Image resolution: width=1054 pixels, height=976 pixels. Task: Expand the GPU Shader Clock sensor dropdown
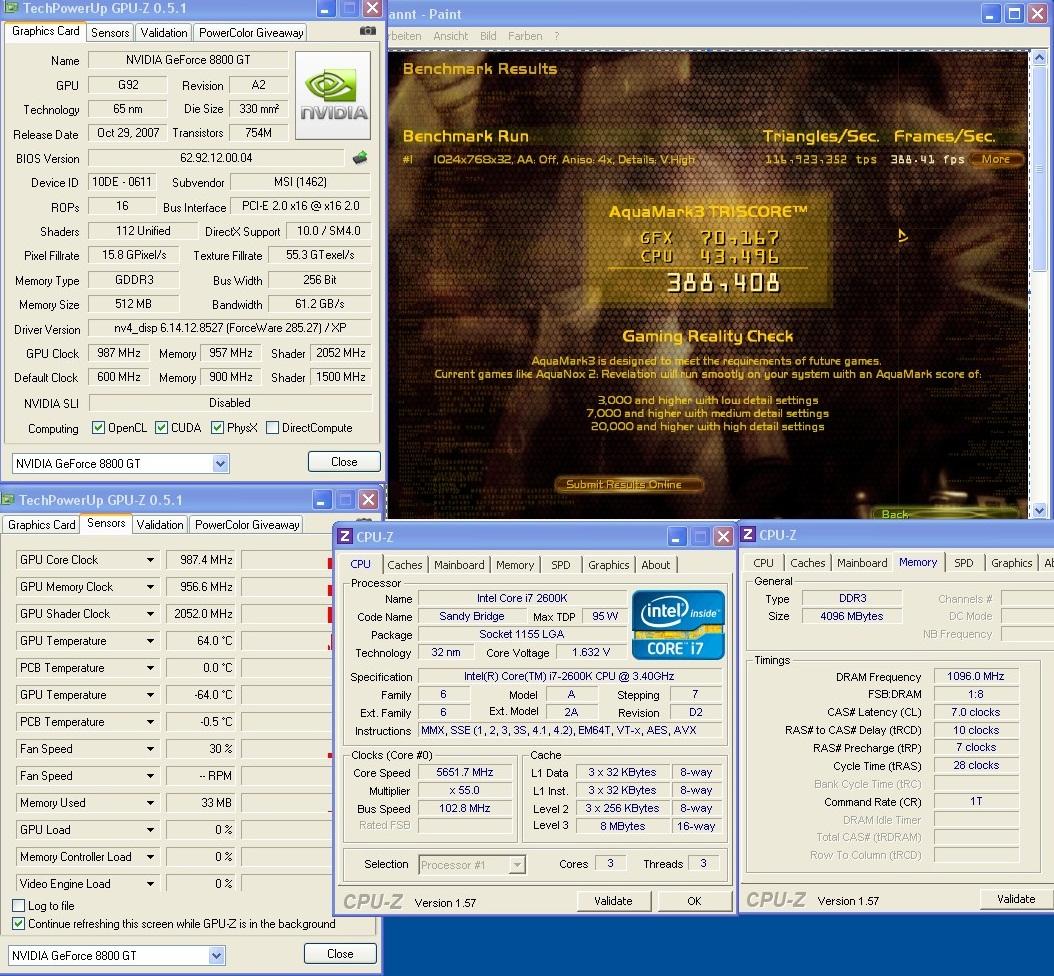click(150, 614)
